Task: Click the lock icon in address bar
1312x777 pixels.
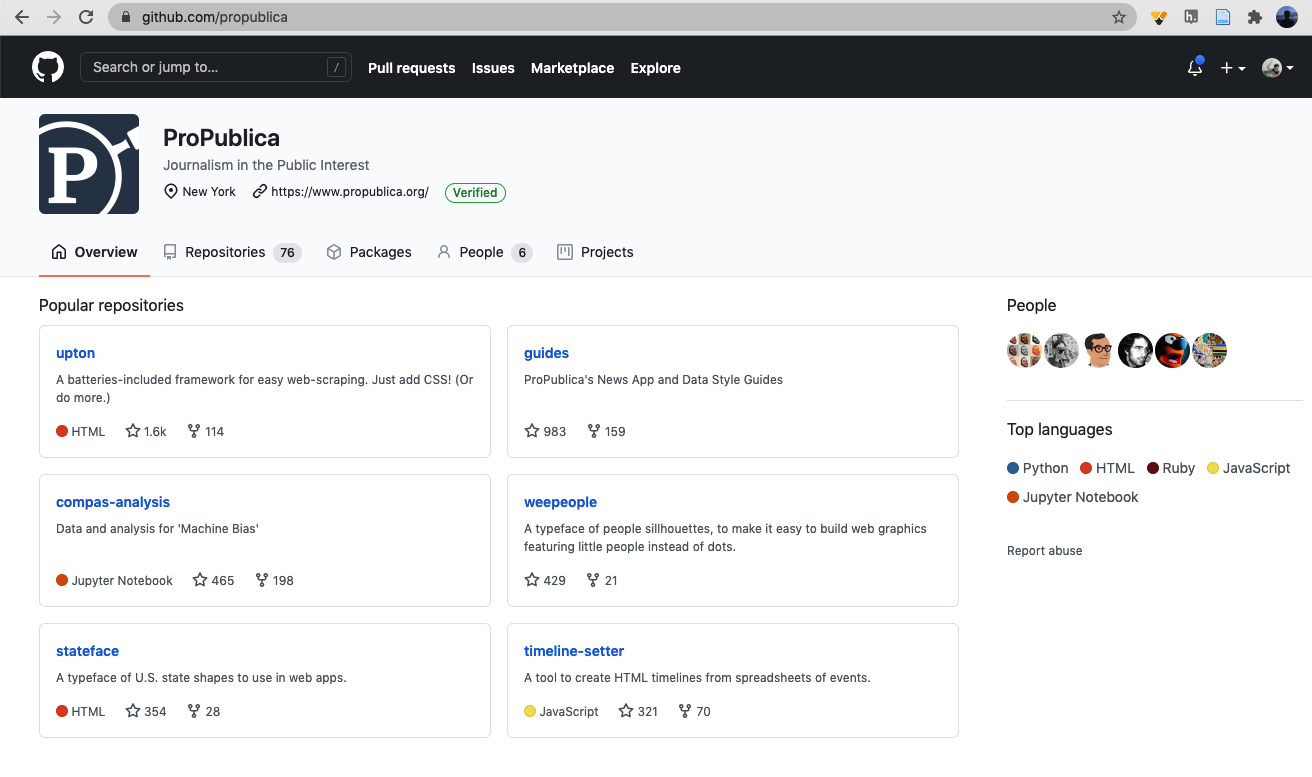Action: click(126, 17)
